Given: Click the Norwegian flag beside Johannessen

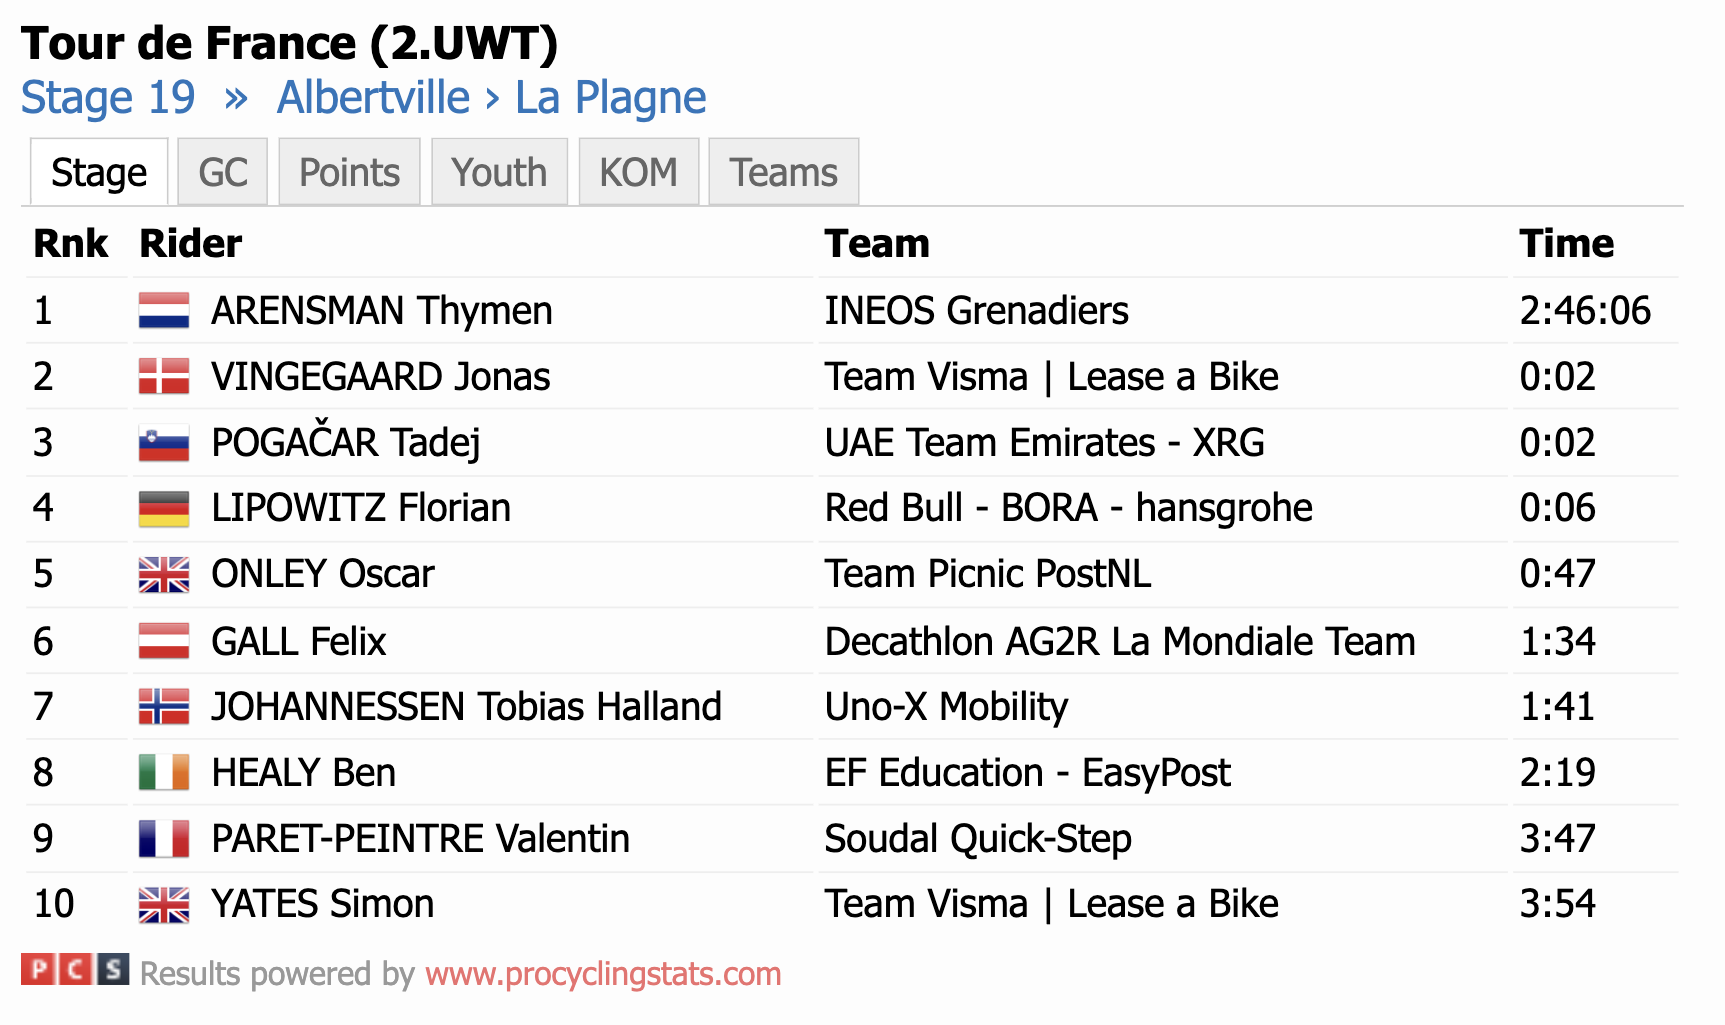Looking at the screenshot, I should coord(164,707).
